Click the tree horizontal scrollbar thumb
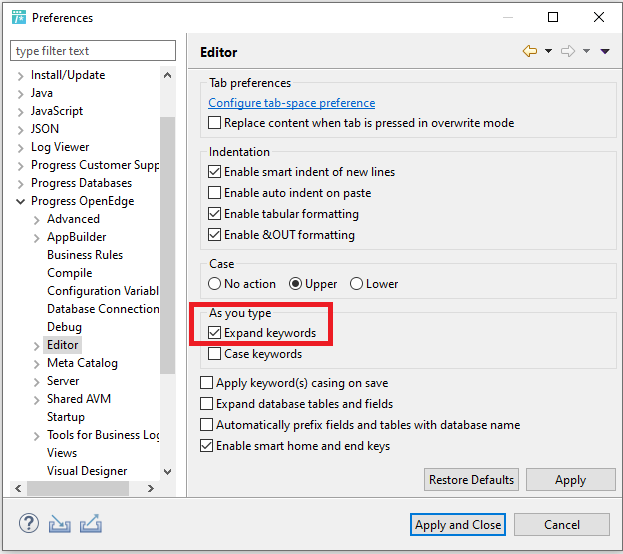 (x=78, y=488)
